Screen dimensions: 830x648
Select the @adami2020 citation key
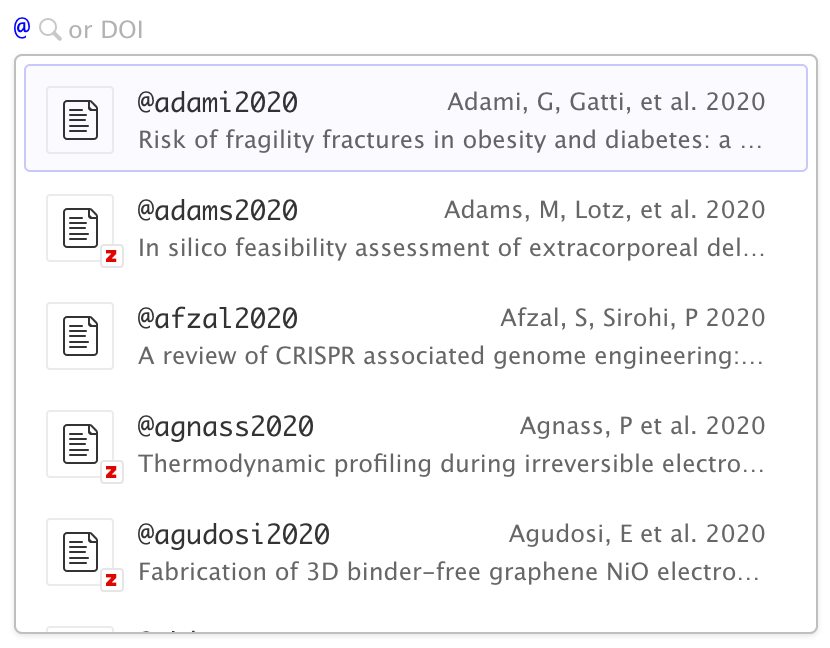[217, 103]
